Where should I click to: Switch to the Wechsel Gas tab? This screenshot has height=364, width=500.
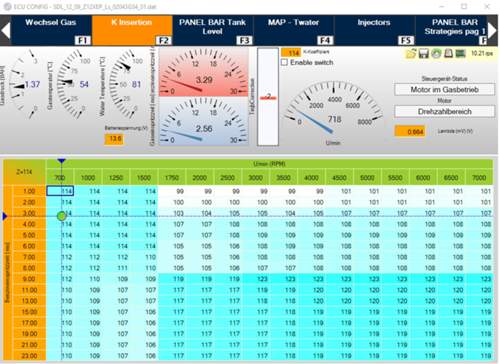point(51,30)
